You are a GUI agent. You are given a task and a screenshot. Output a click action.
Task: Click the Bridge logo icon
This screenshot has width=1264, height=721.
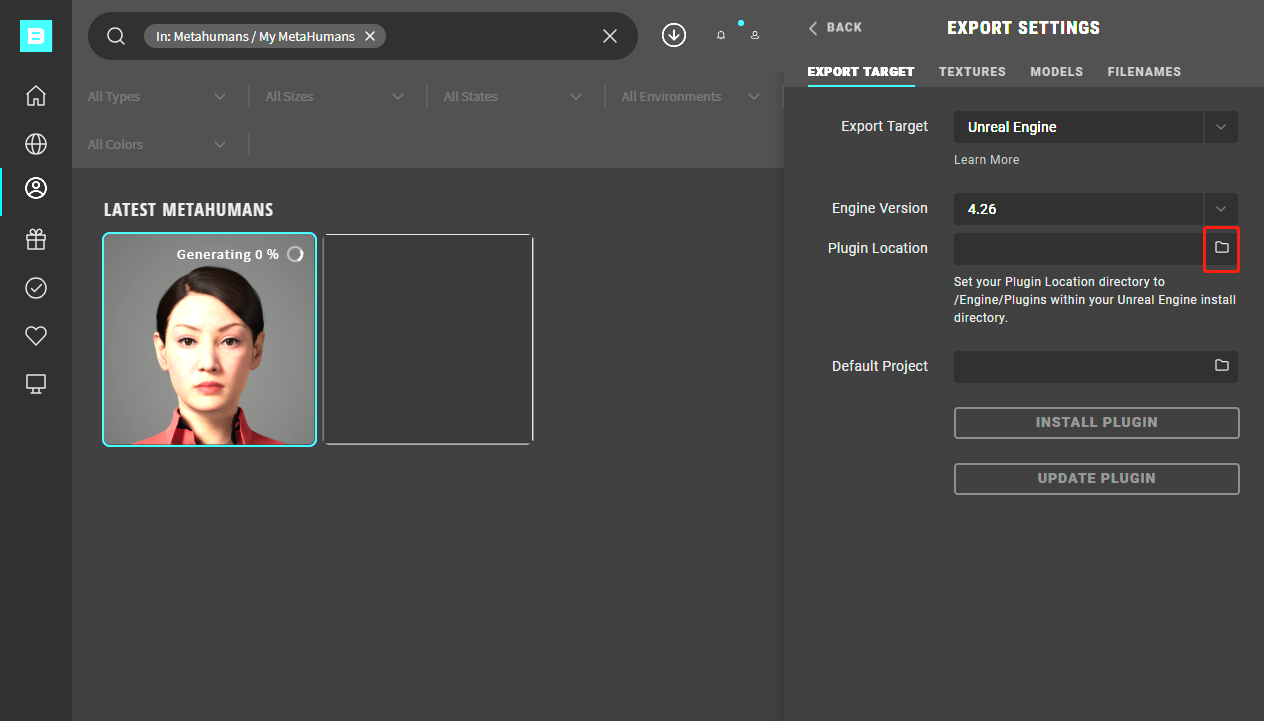[36, 36]
